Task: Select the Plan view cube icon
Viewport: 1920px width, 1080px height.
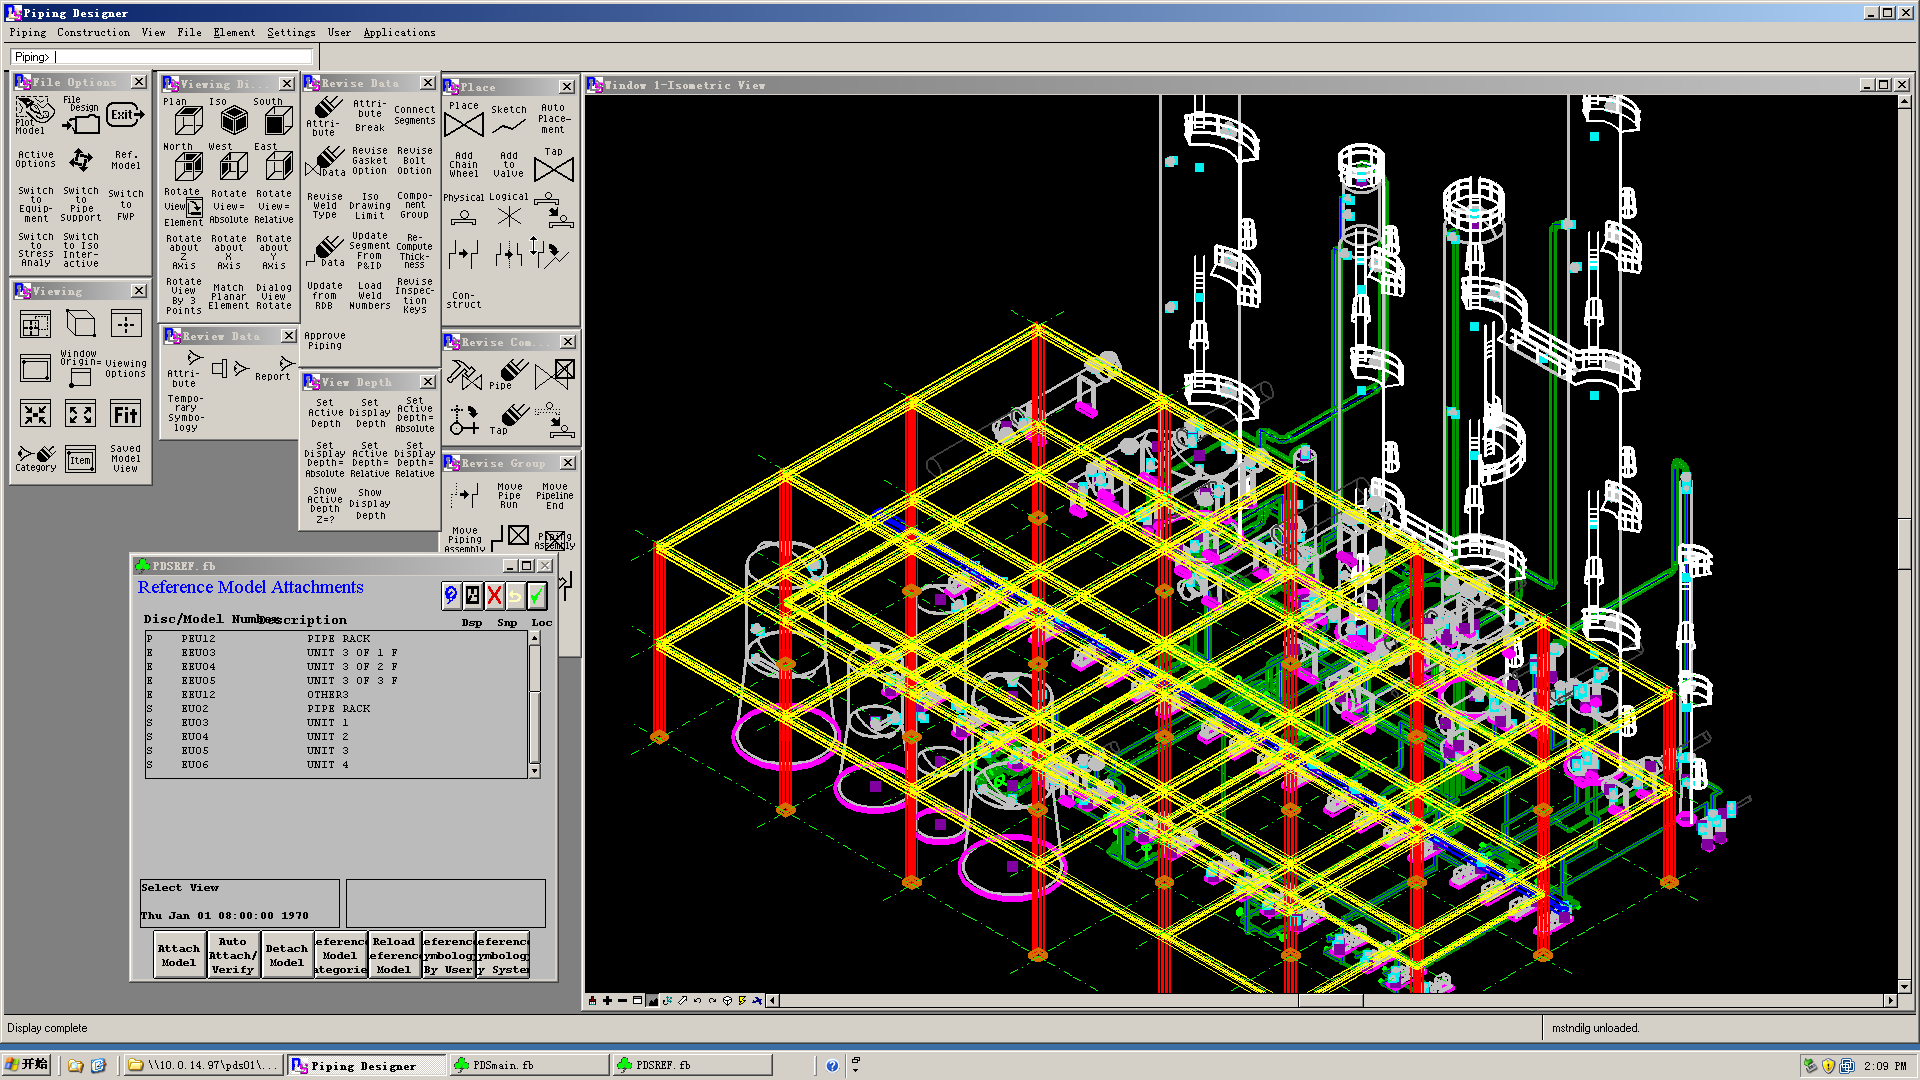Action: point(188,121)
